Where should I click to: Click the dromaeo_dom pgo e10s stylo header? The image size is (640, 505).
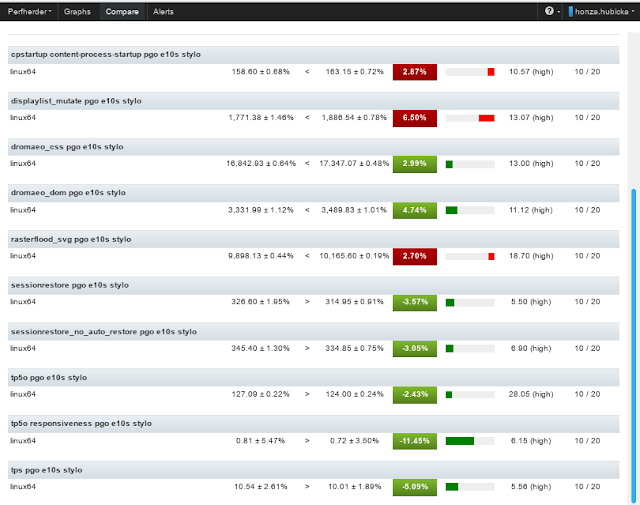pyautogui.click(x=313, y=193)
